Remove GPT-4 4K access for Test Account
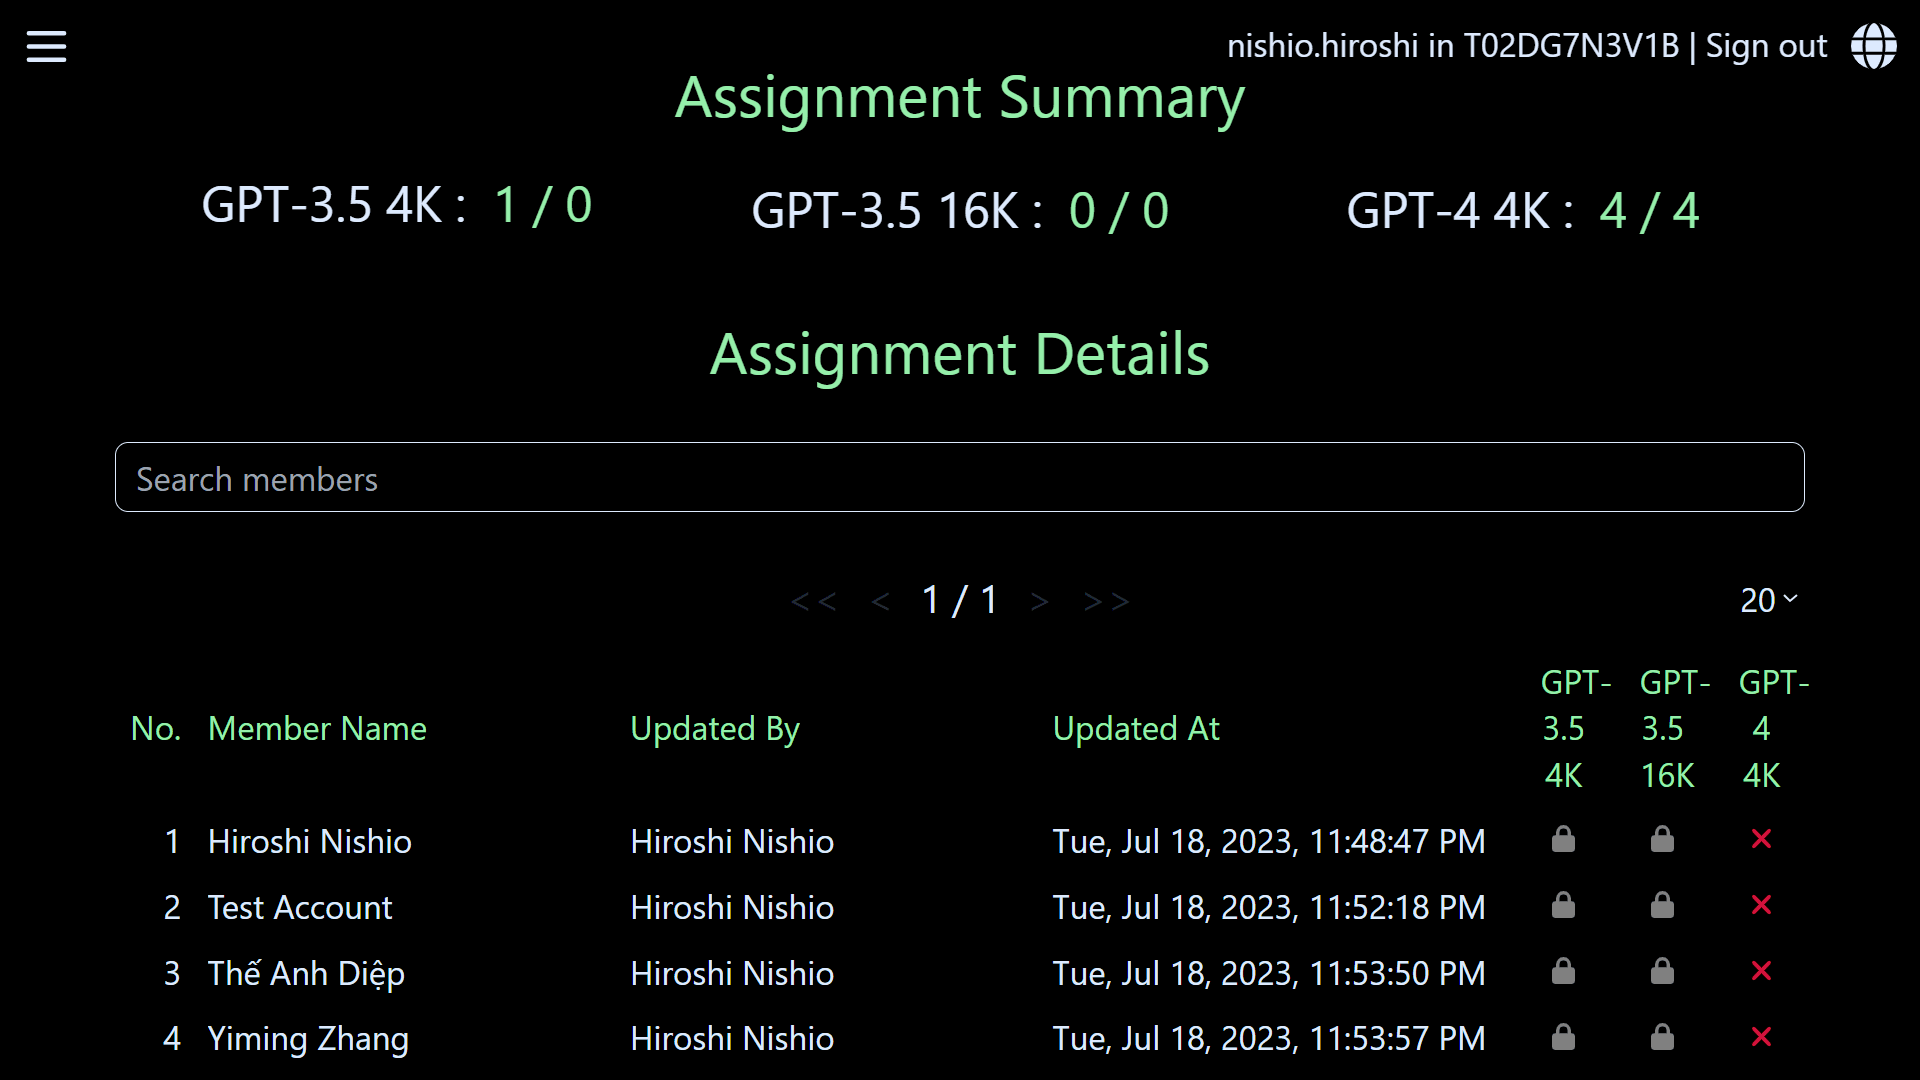Screen dimensions: 1920x1080 (1762, 907)
